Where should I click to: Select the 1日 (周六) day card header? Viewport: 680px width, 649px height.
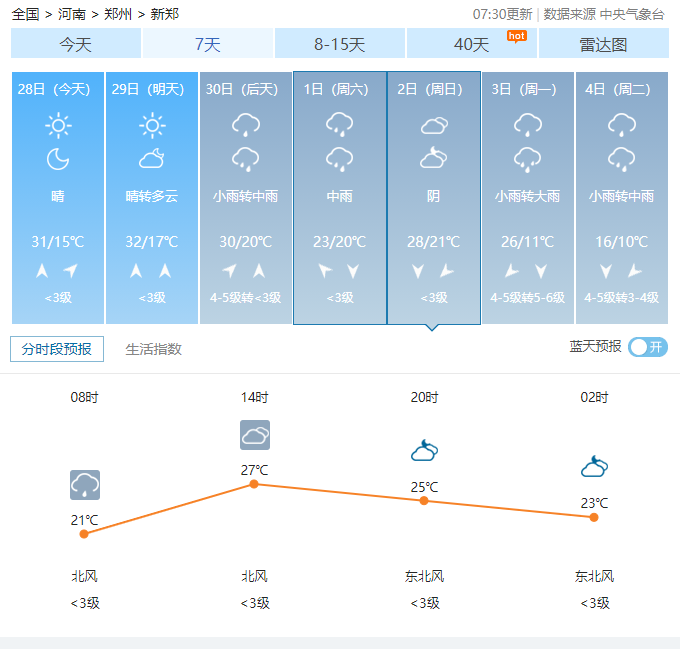click(336, 89)
